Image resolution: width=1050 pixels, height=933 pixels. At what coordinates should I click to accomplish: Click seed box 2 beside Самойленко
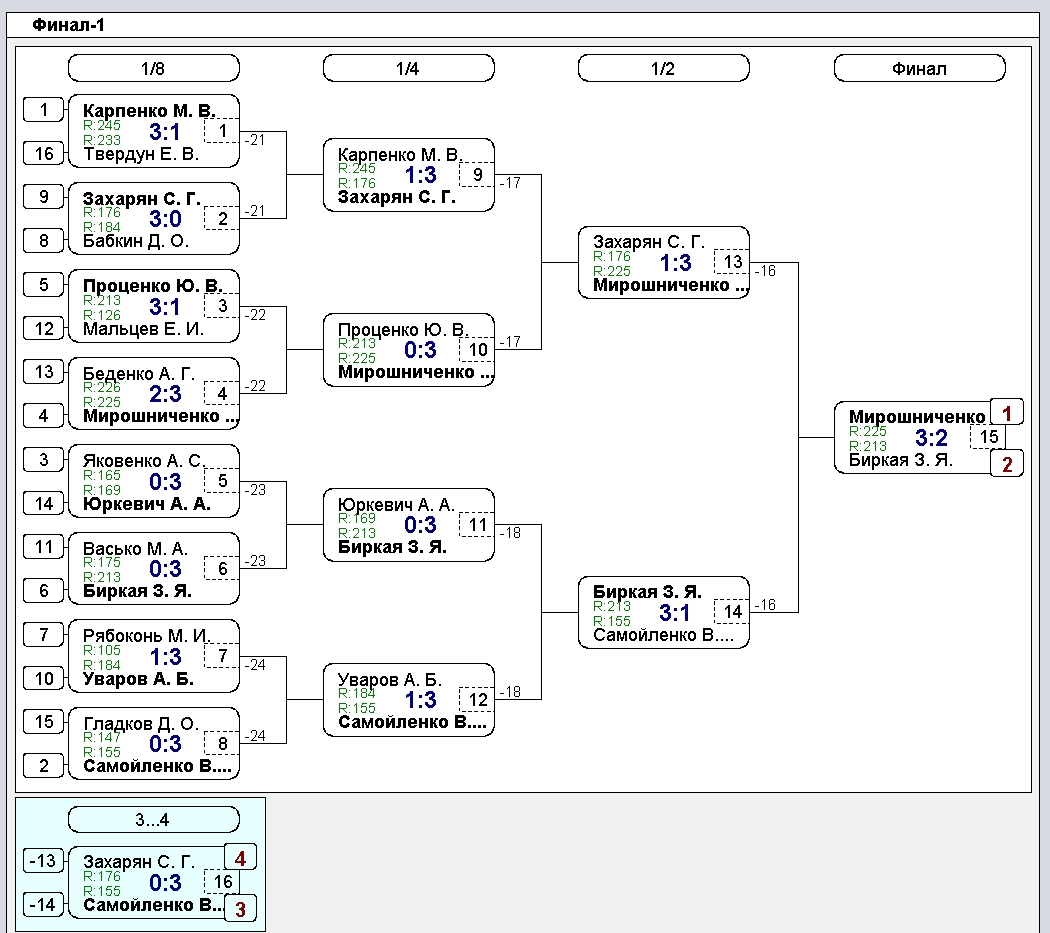point(44,766)
